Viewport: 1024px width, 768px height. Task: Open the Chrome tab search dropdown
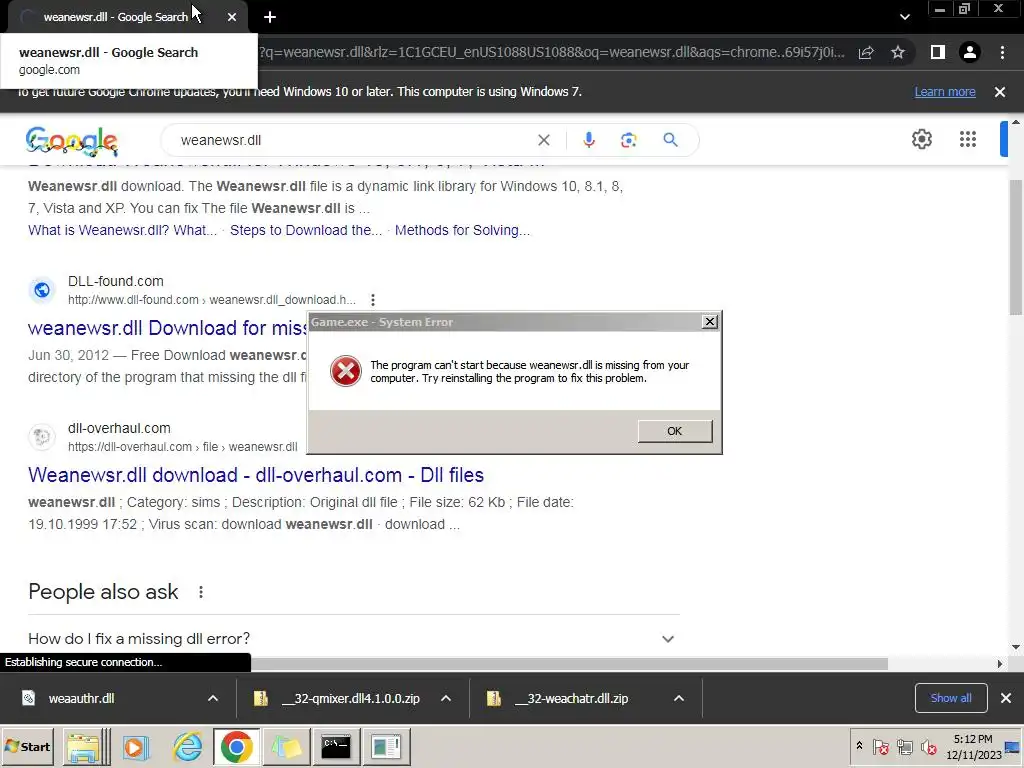(x=904, y=17)
